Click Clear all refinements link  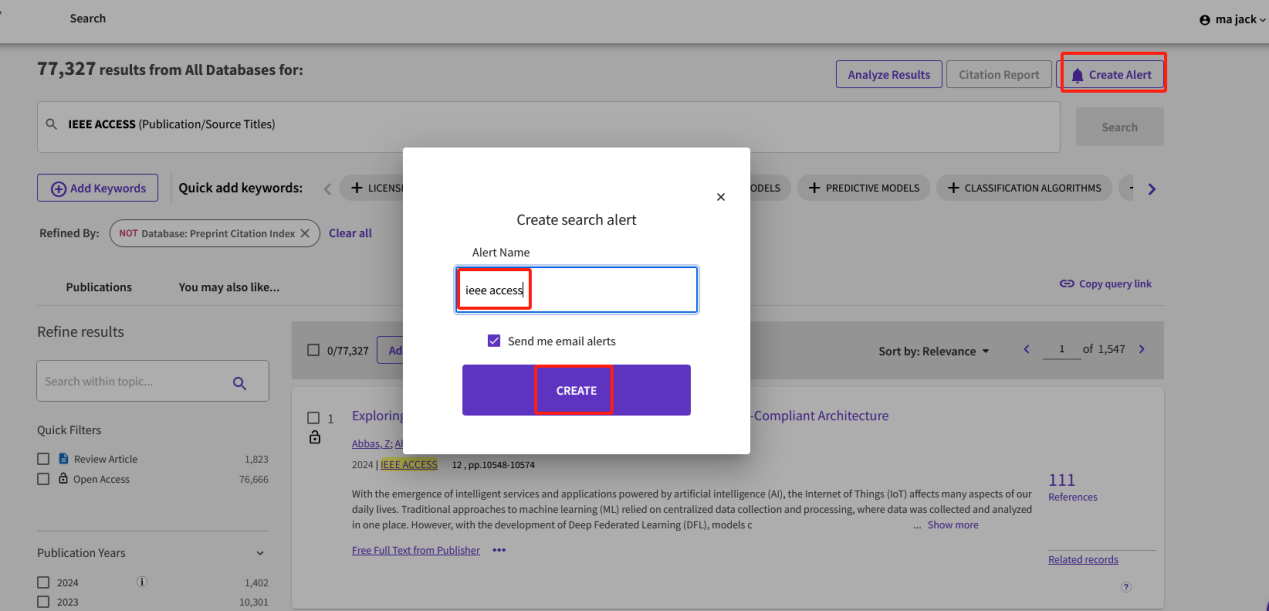[350, 233]
